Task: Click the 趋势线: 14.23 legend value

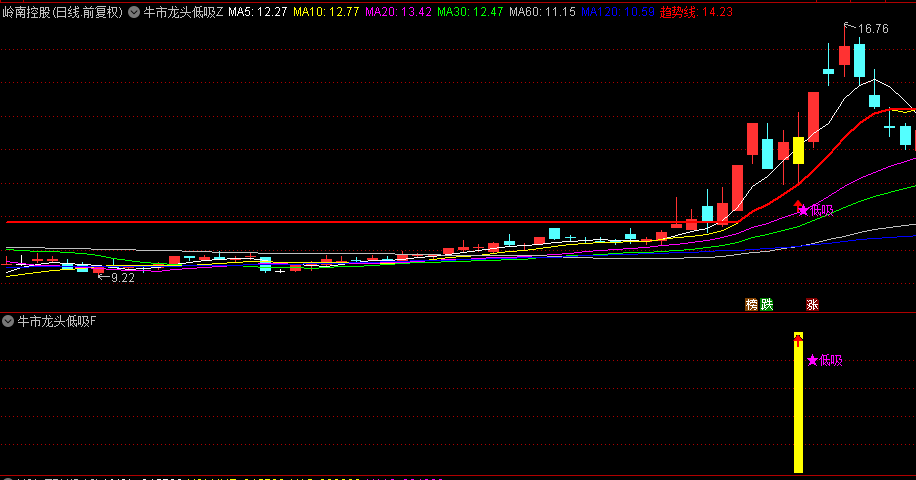Action: [696, 12]
